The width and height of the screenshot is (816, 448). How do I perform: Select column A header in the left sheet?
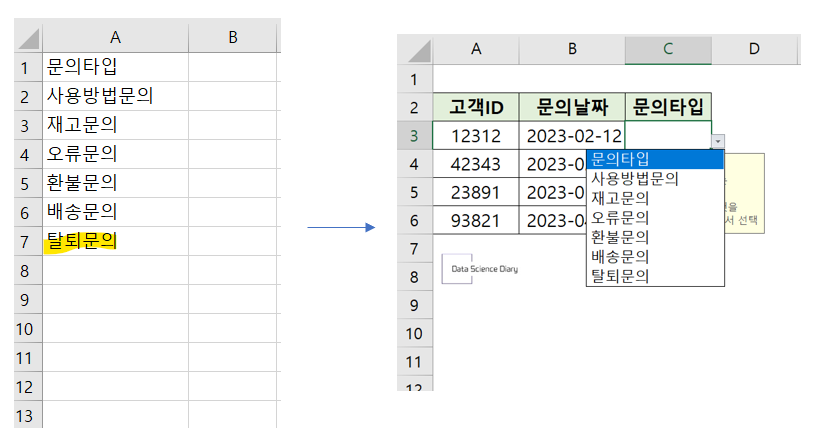(x=116, y=37)
